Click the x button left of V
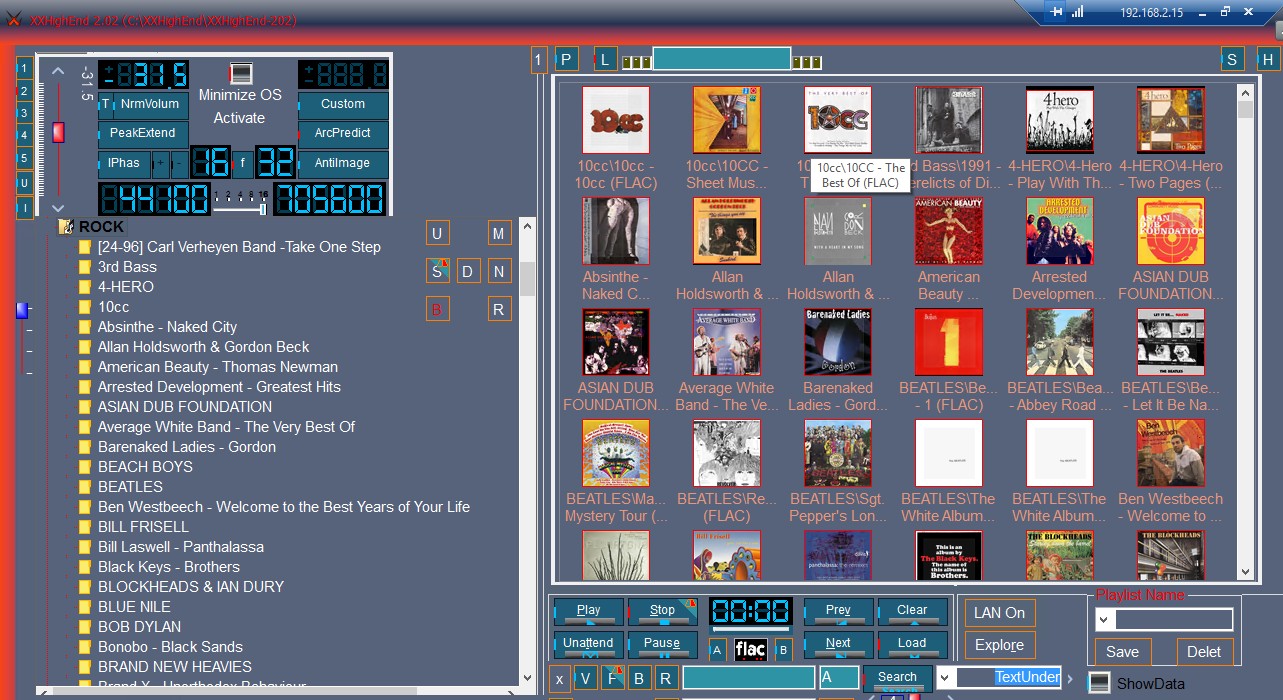Screen dimensions: 1283x700 [x=559, y=678]
